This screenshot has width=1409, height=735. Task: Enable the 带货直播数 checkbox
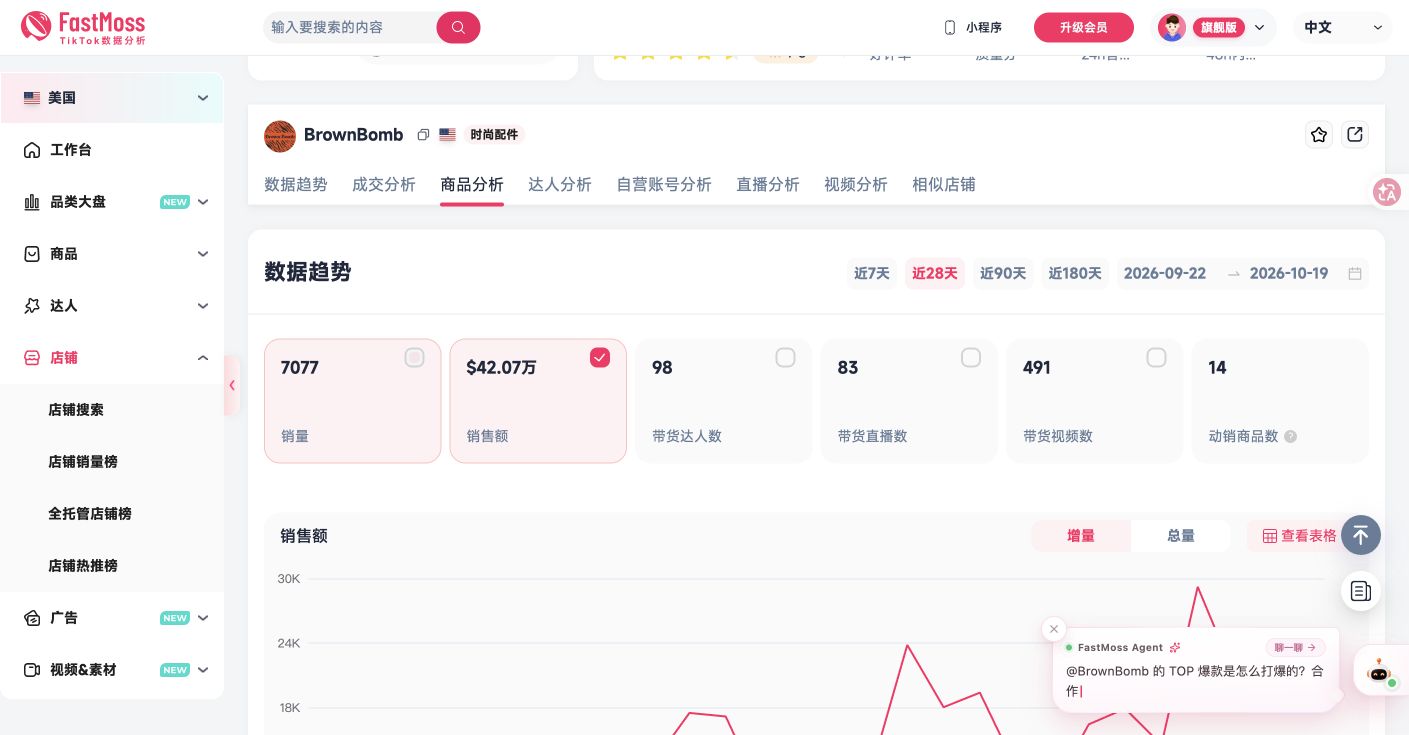(971, 358)
